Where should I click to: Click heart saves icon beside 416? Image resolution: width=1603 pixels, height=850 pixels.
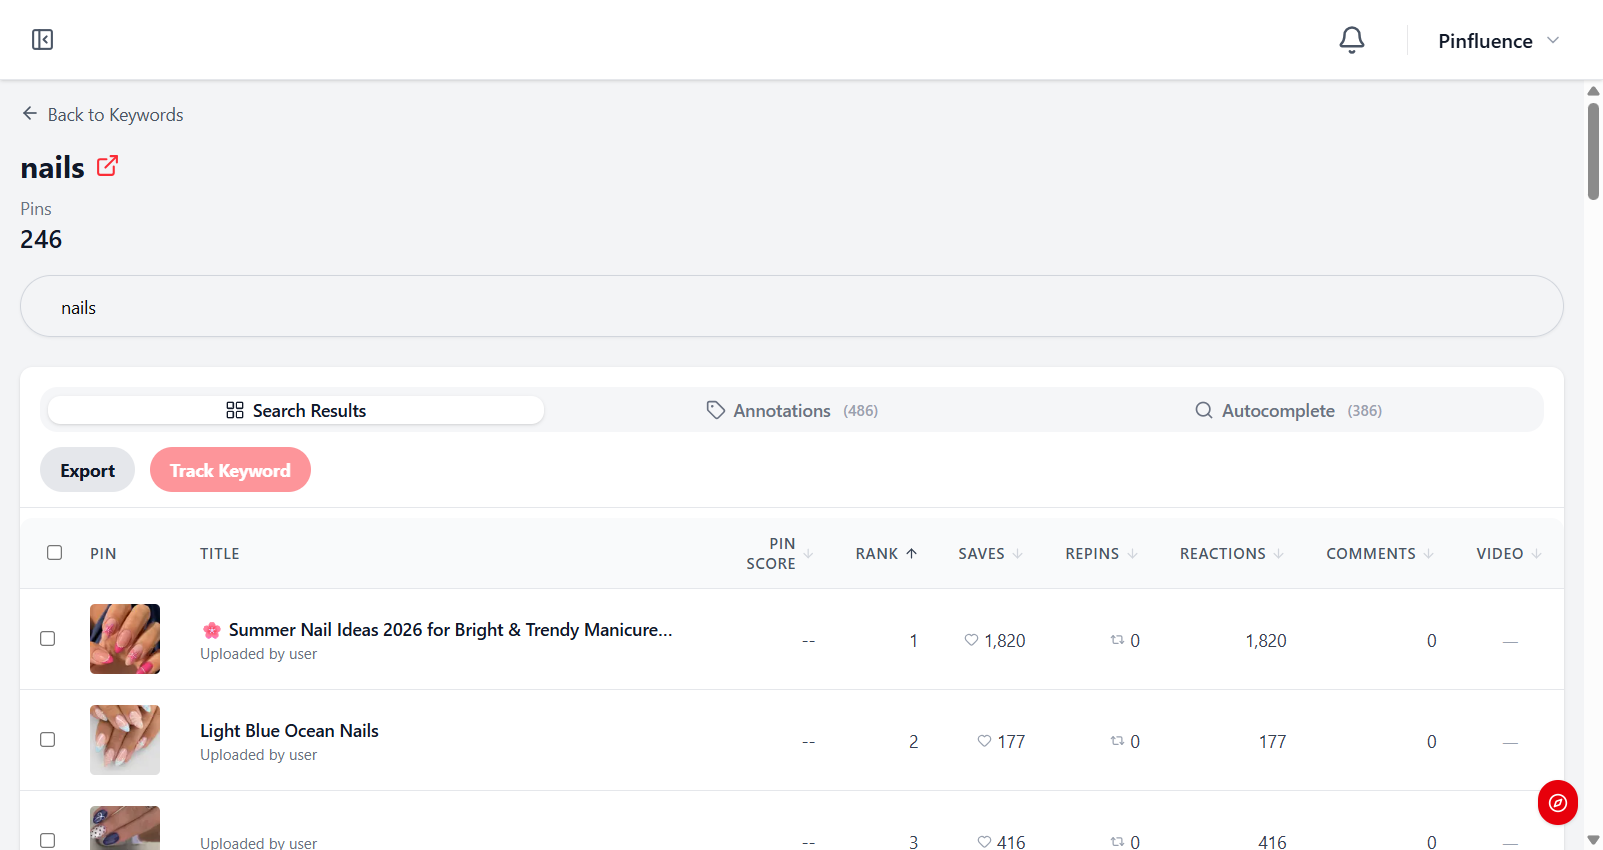pyautogui.click(x=984, y=842)
